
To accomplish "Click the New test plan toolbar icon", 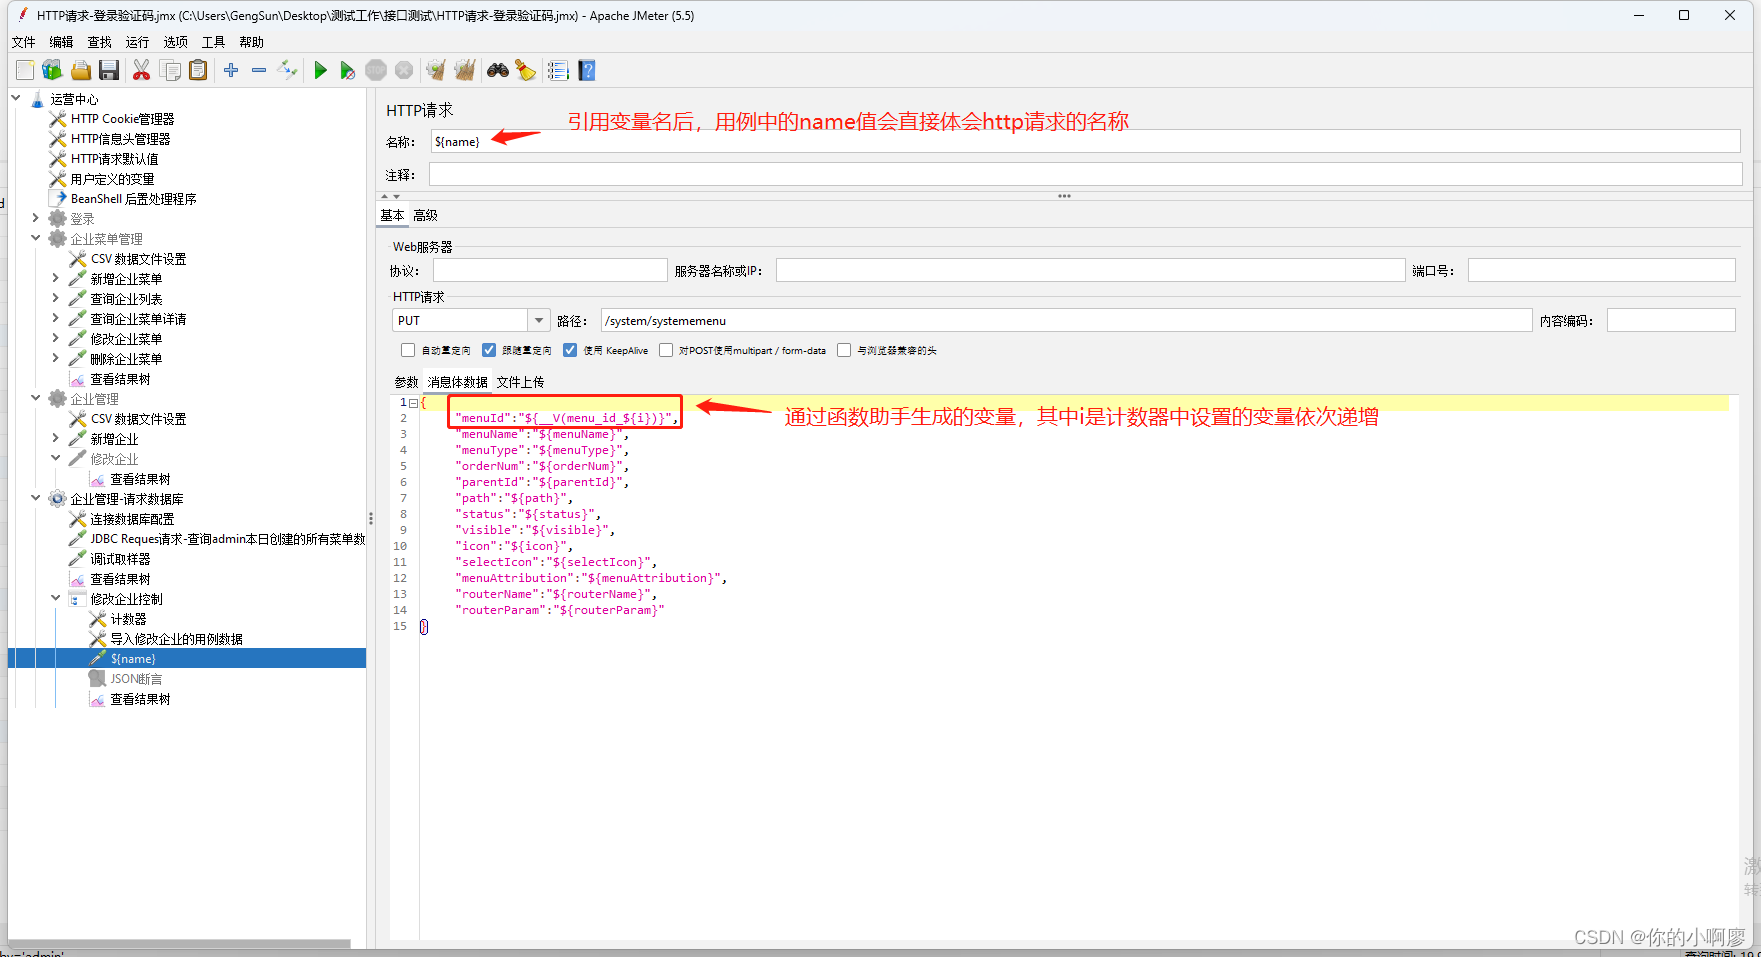I will (x=25, y=70).
